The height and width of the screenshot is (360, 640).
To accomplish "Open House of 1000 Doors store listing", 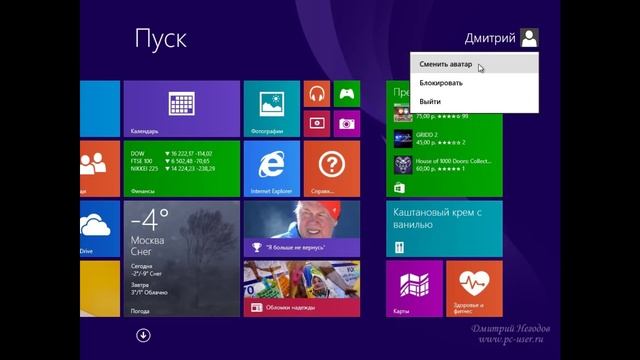I will click(444, 164).
